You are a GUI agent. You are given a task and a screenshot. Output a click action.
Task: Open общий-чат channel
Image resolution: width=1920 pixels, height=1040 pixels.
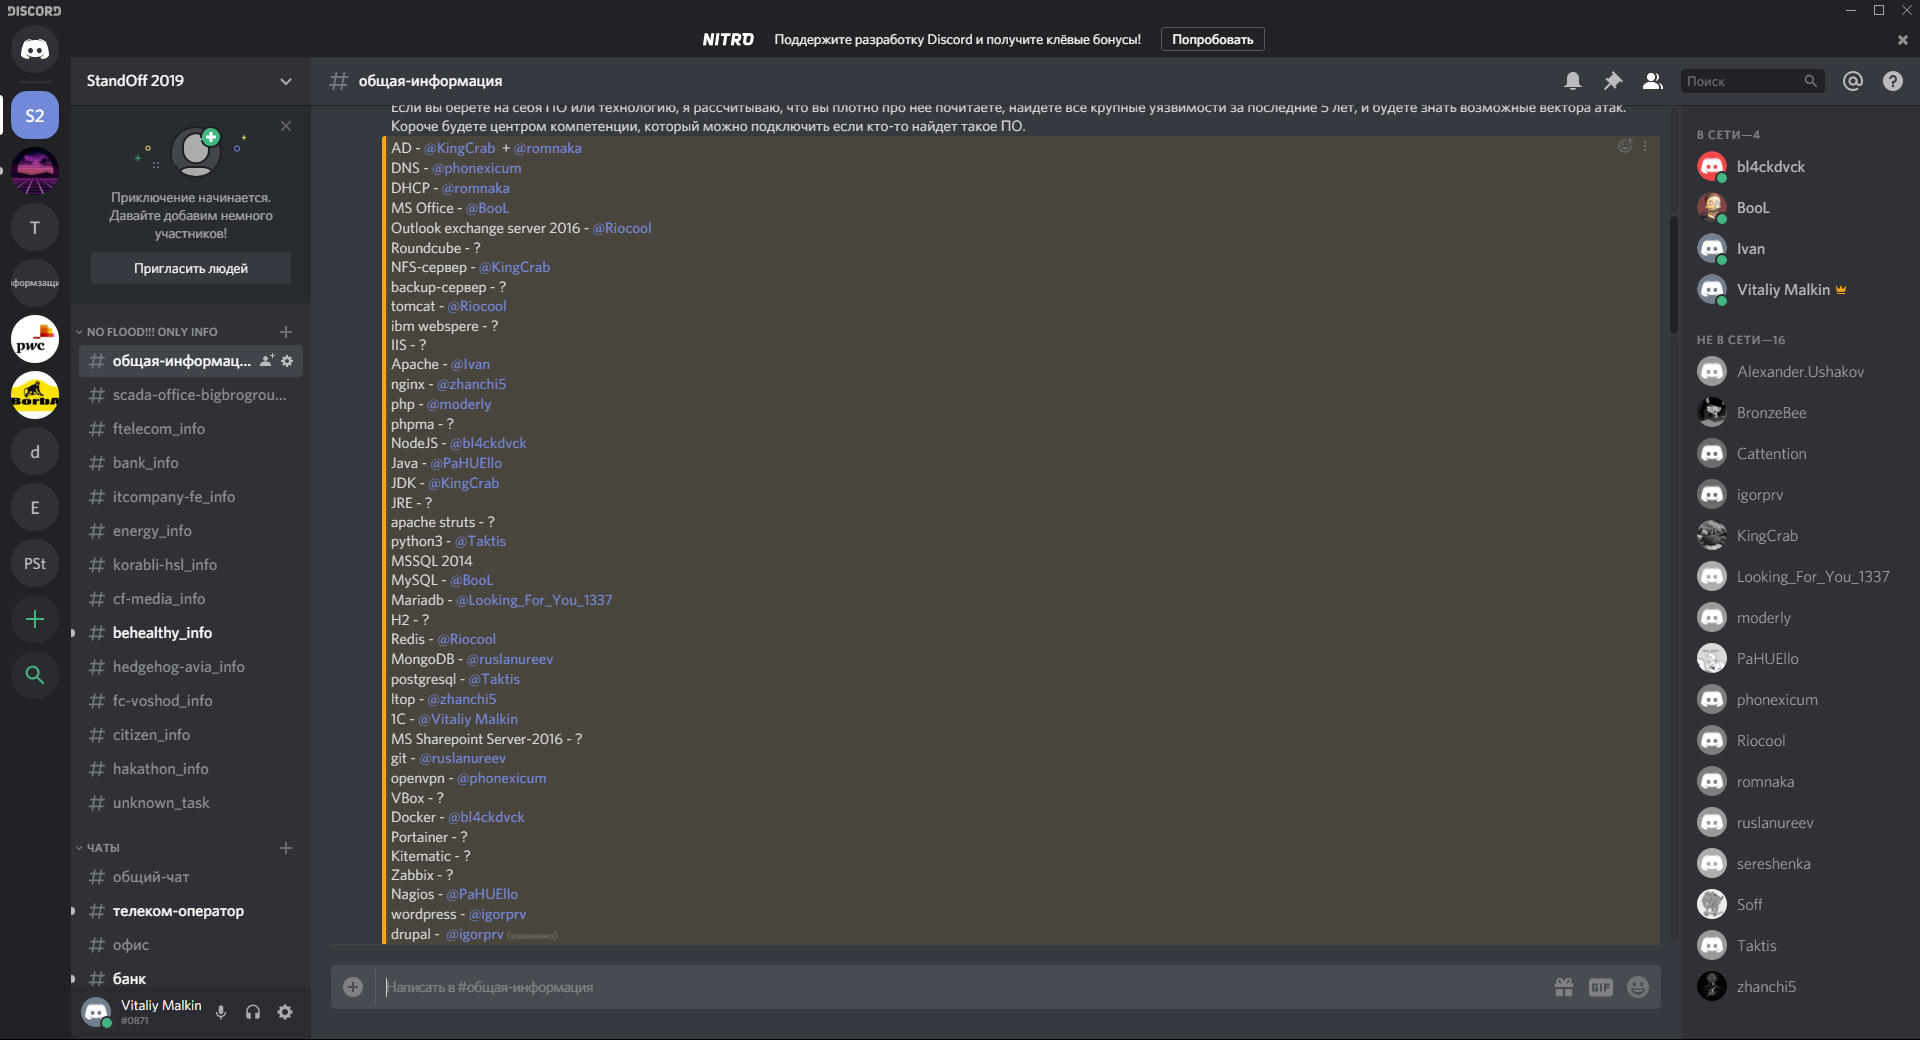(191, 877)
